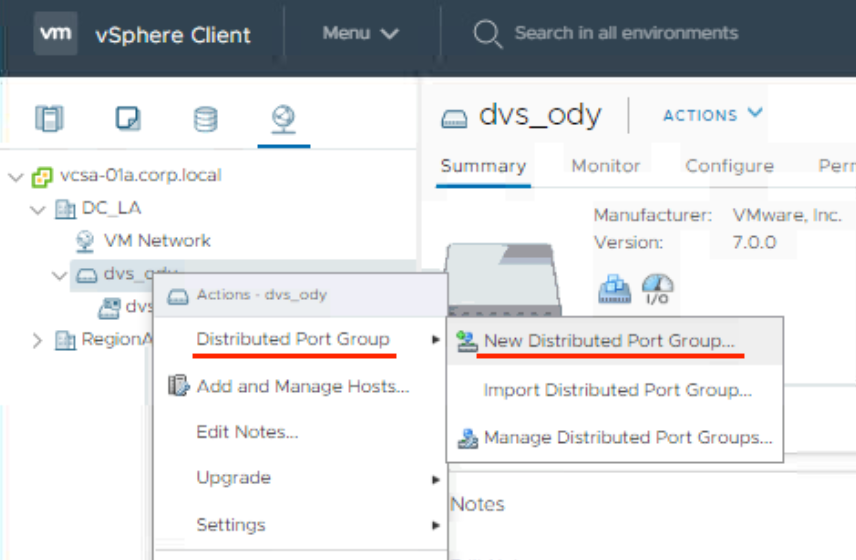The width and height of the screenshot is (856, 560).
Task: Click the vSphere Client title
Action: click(x=173, y=35)
